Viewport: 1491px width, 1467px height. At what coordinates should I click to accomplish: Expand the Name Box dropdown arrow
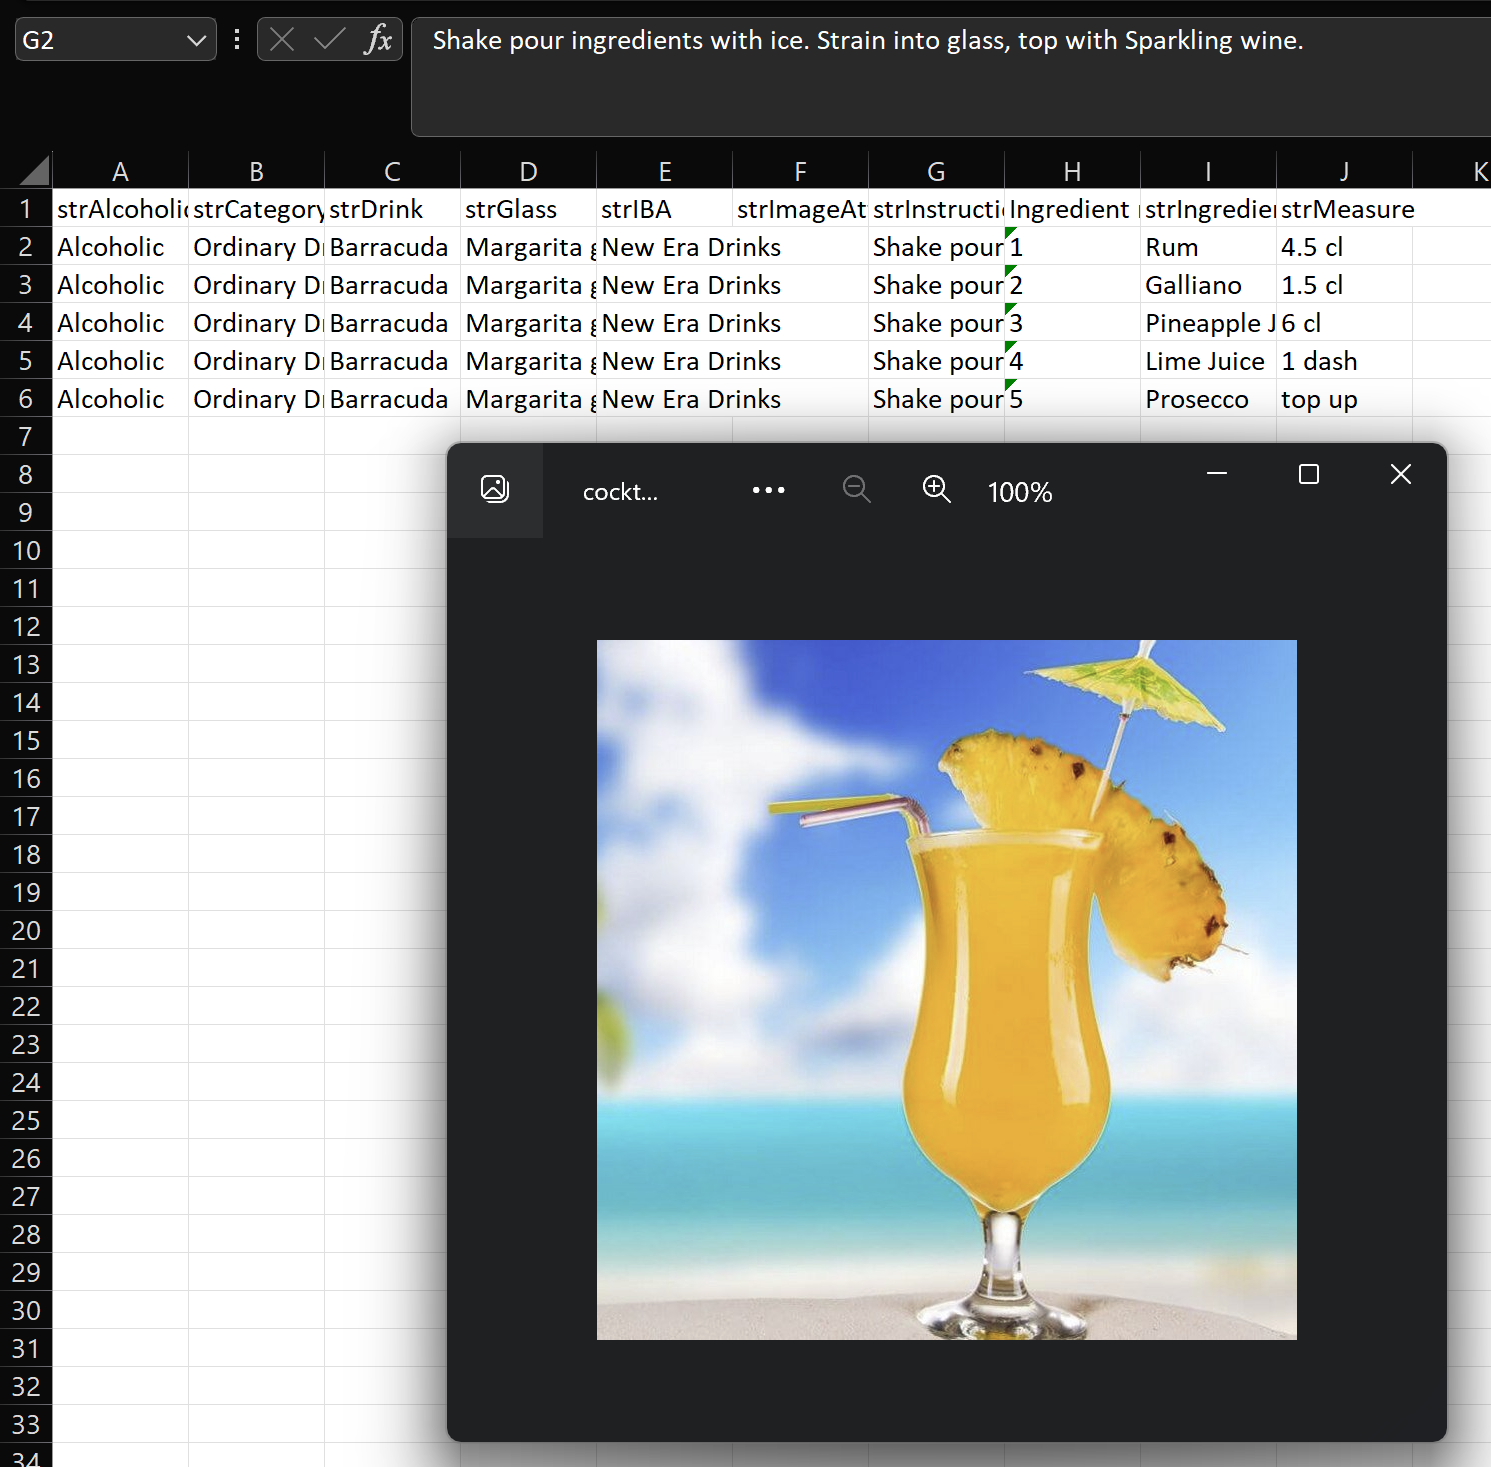coord(196,41)
